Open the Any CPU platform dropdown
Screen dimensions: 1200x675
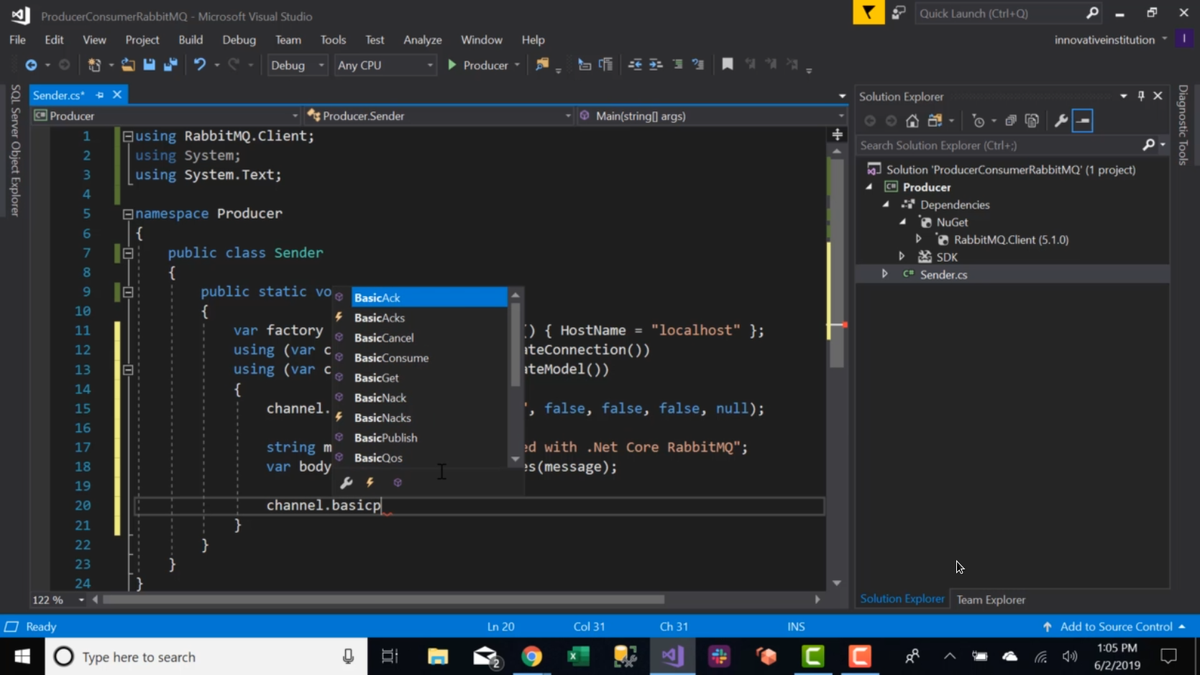pos(385,65)
